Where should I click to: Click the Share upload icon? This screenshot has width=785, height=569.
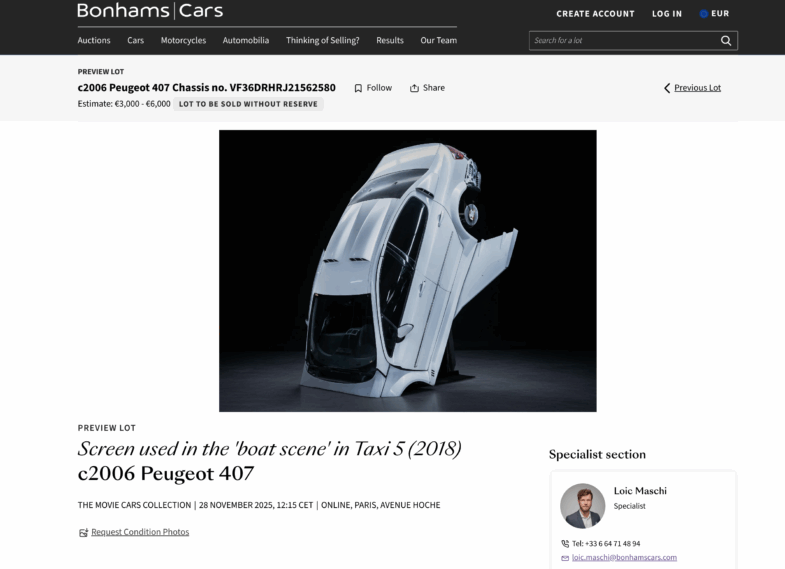pyautogui.click(x=414, y=88)
